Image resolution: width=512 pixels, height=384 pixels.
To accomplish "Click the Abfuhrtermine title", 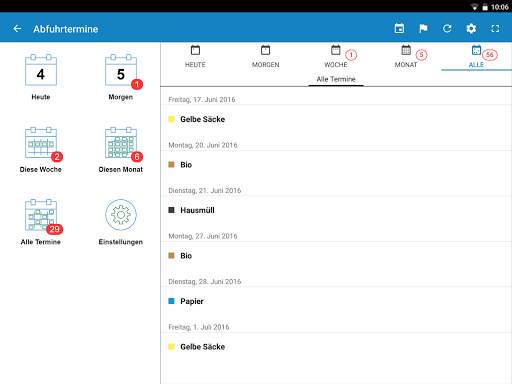I will (66, 29).
